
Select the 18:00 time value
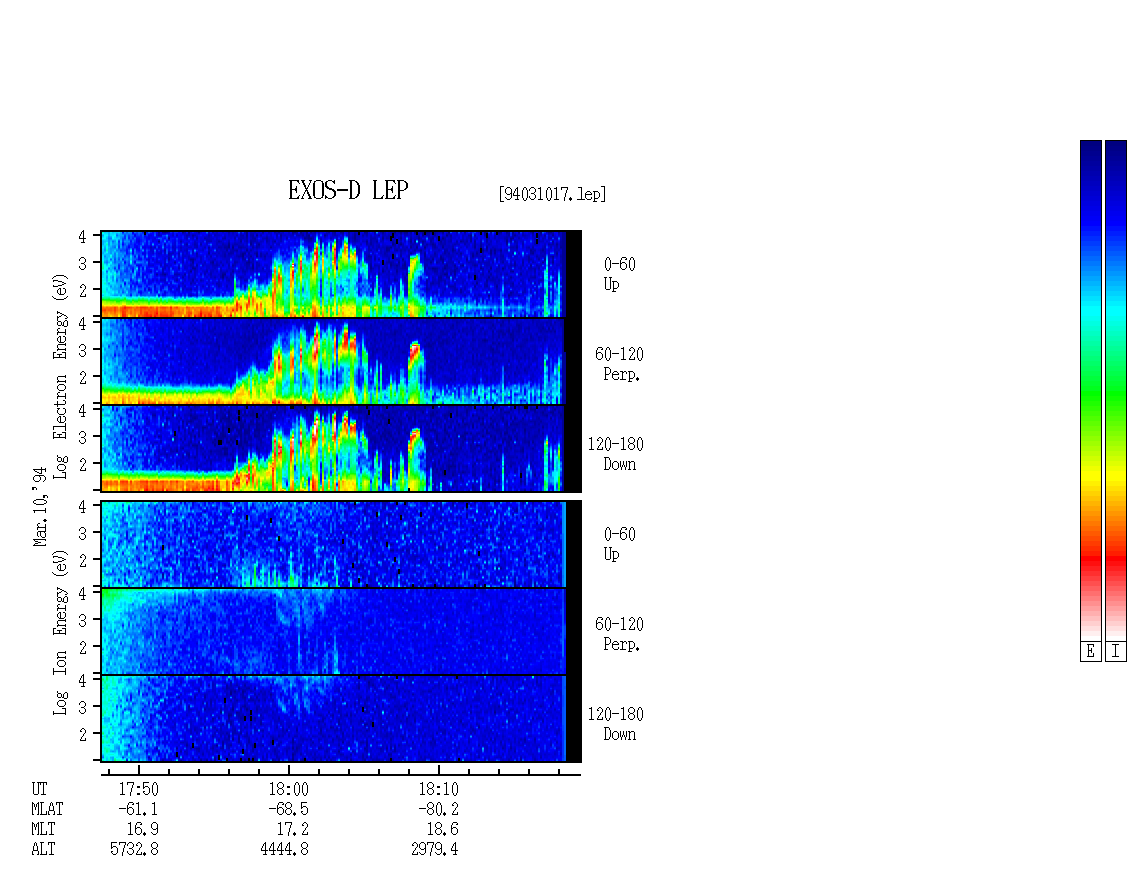click(288, 789)
